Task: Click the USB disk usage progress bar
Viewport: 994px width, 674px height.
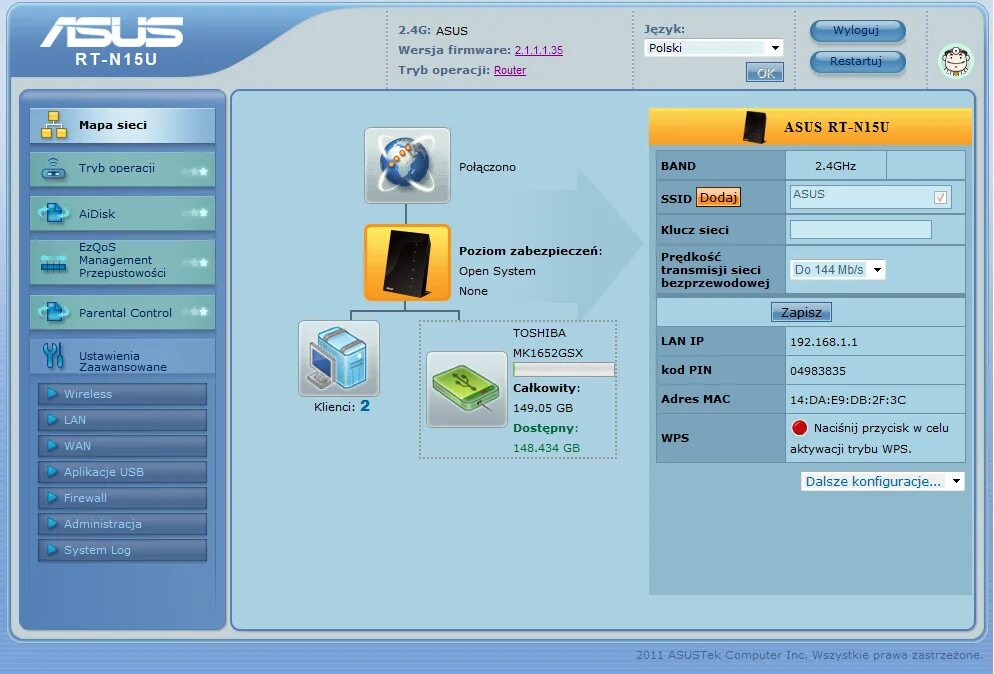Action: pos(564,369)
